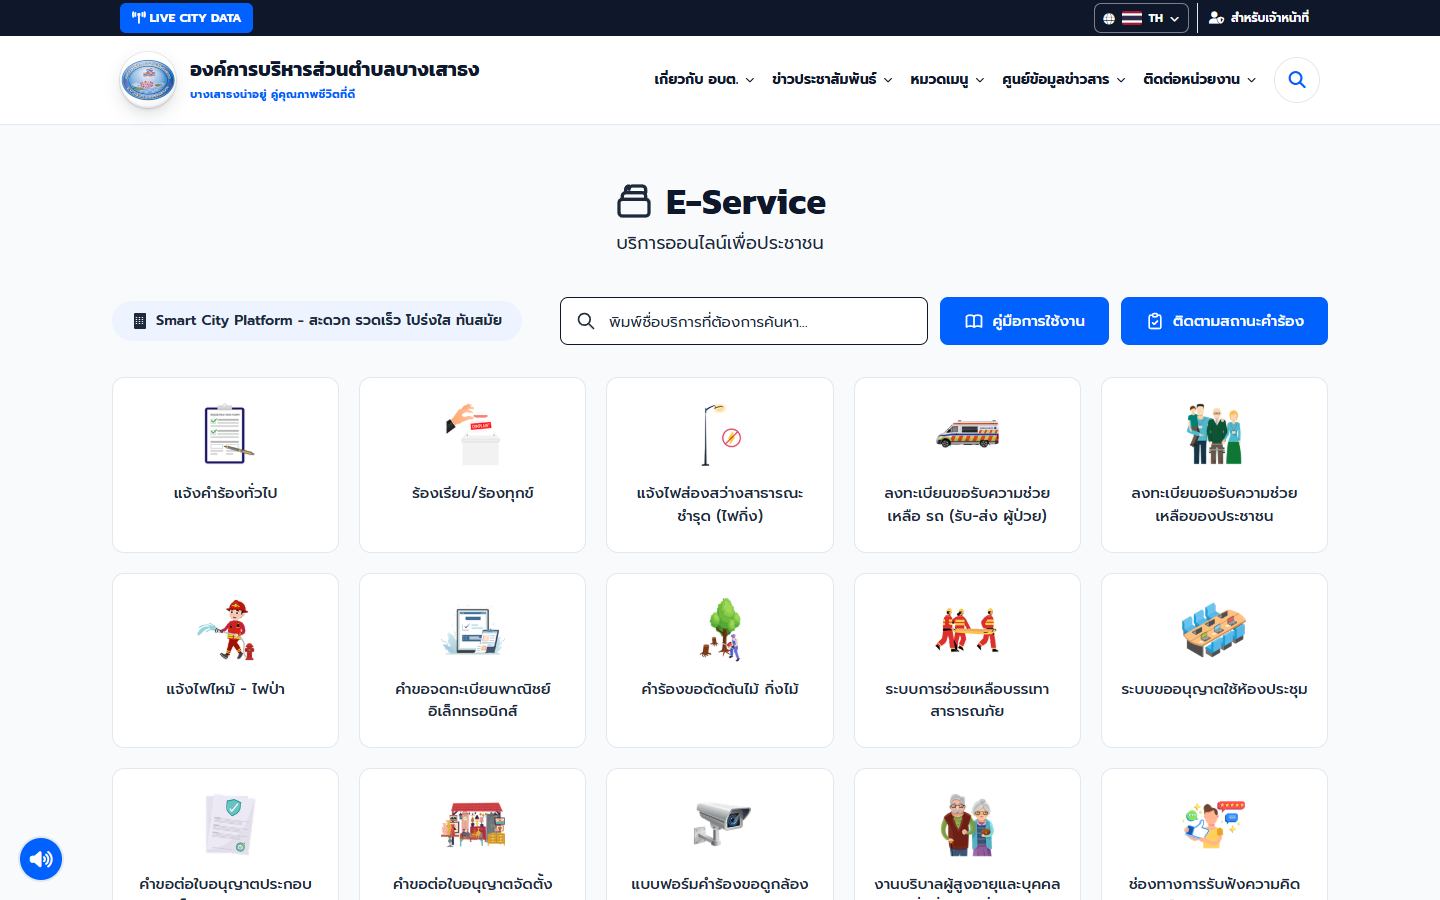Screen dimensions: 1440x900
Task: Open the firefighter แจ้งไฟไหม้ icon
Action: tap(226, 629)
